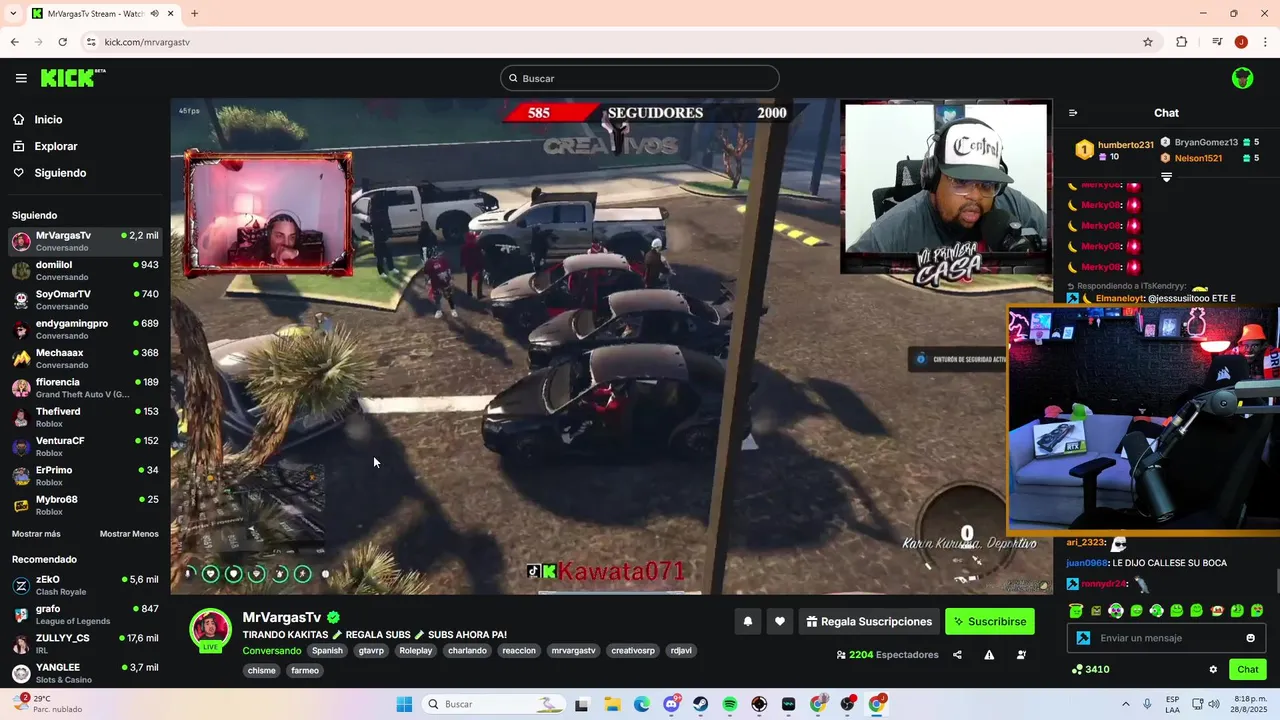Report stream with warning triangle icon

pyautogui.click(x=989, y=655)
